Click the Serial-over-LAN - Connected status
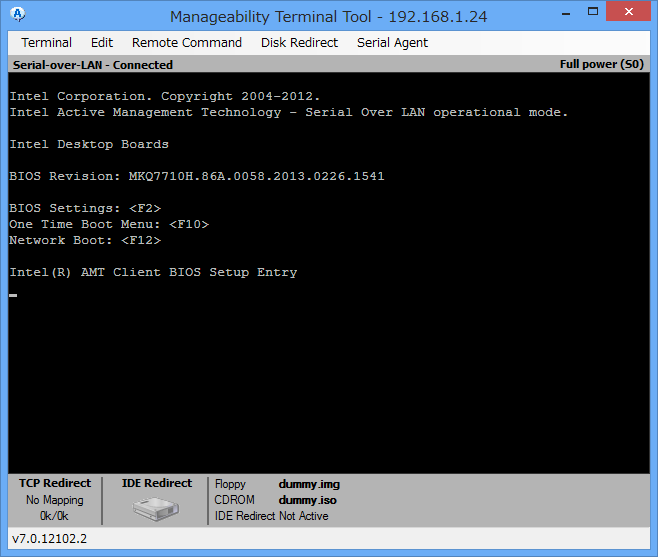 coord(93,65)
